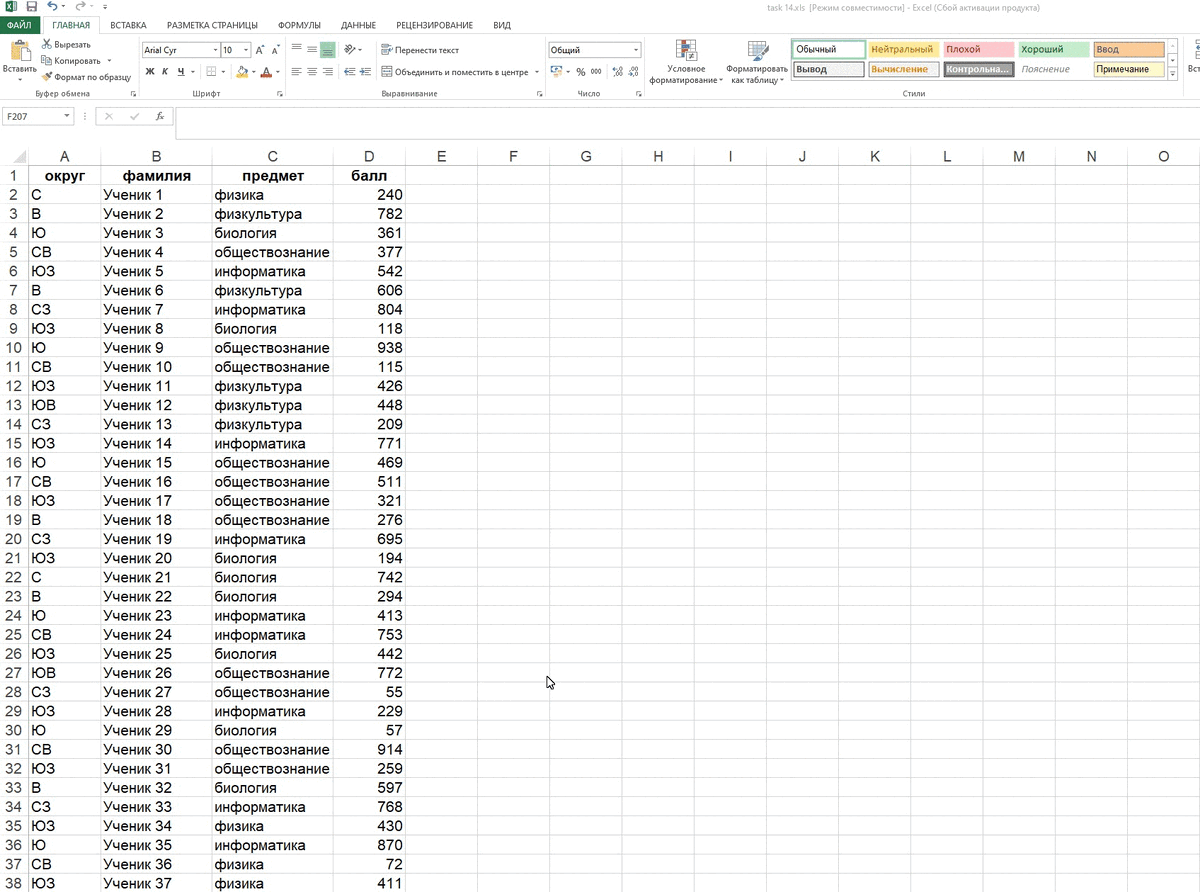Select cell Ученик 20
The height and width of the screenshot is (892, 1200).
[x=157, y=558]
